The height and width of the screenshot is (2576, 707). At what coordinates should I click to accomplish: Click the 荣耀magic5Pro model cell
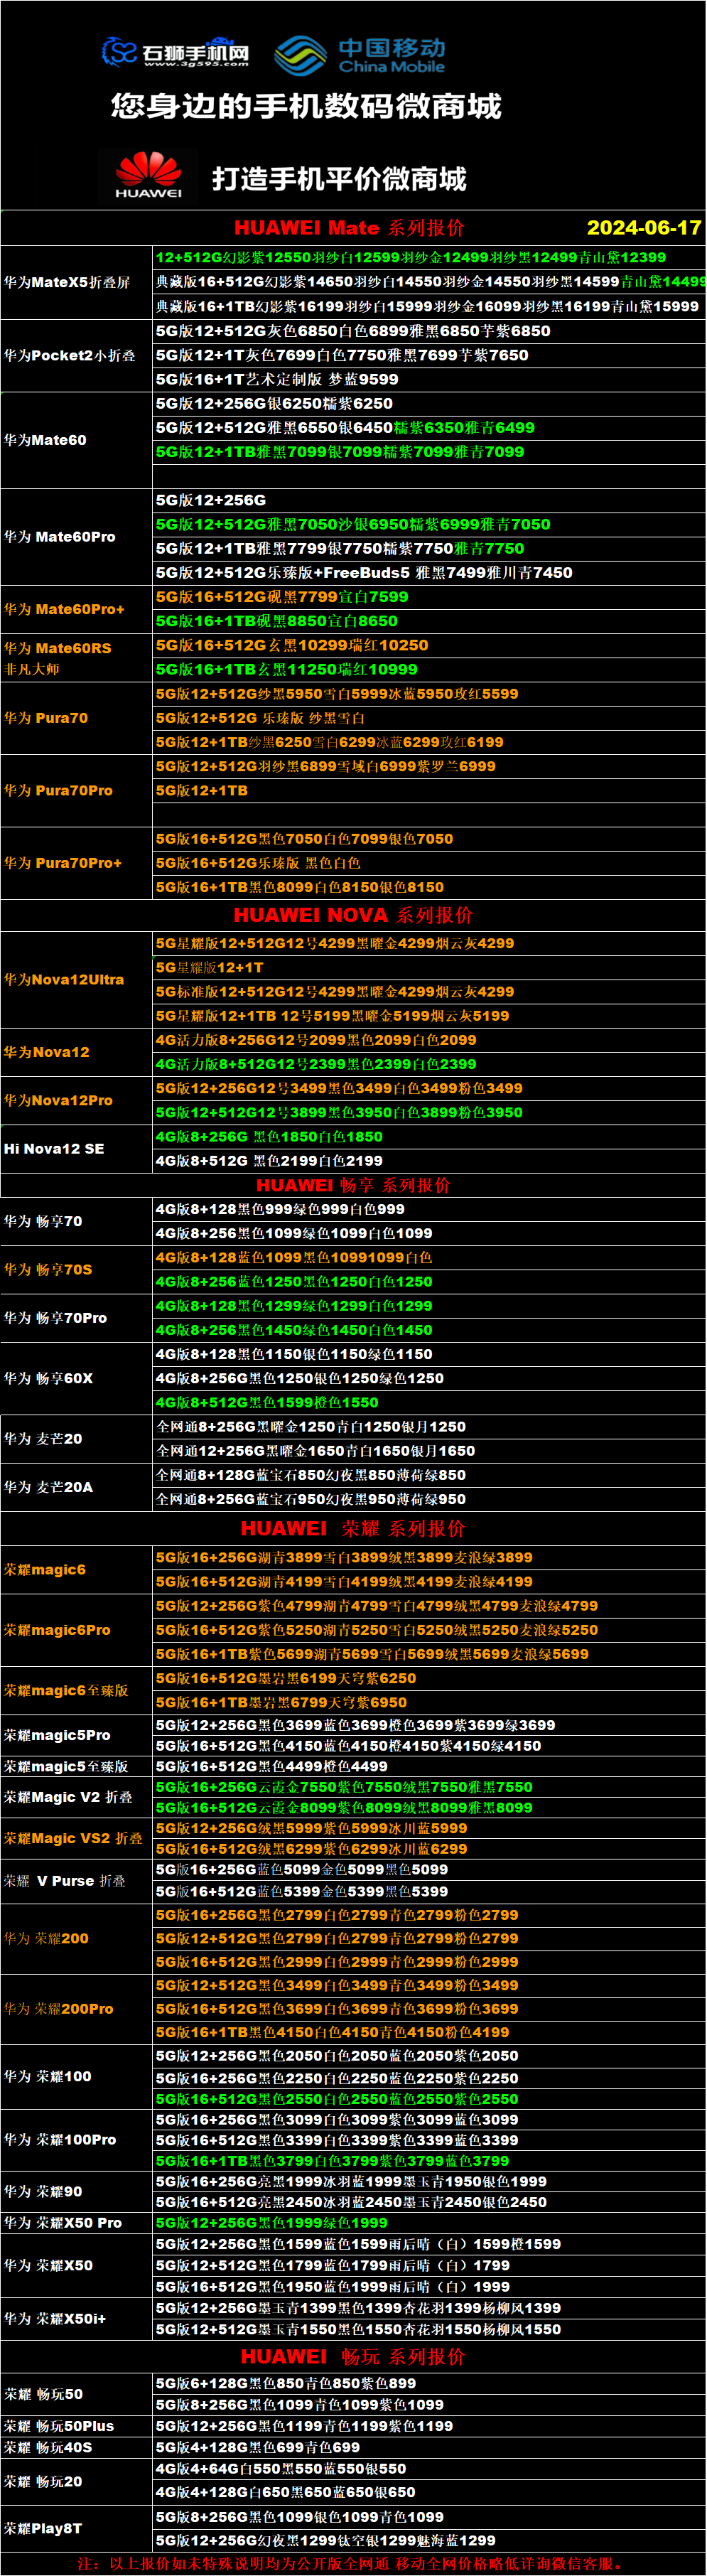77,1735
